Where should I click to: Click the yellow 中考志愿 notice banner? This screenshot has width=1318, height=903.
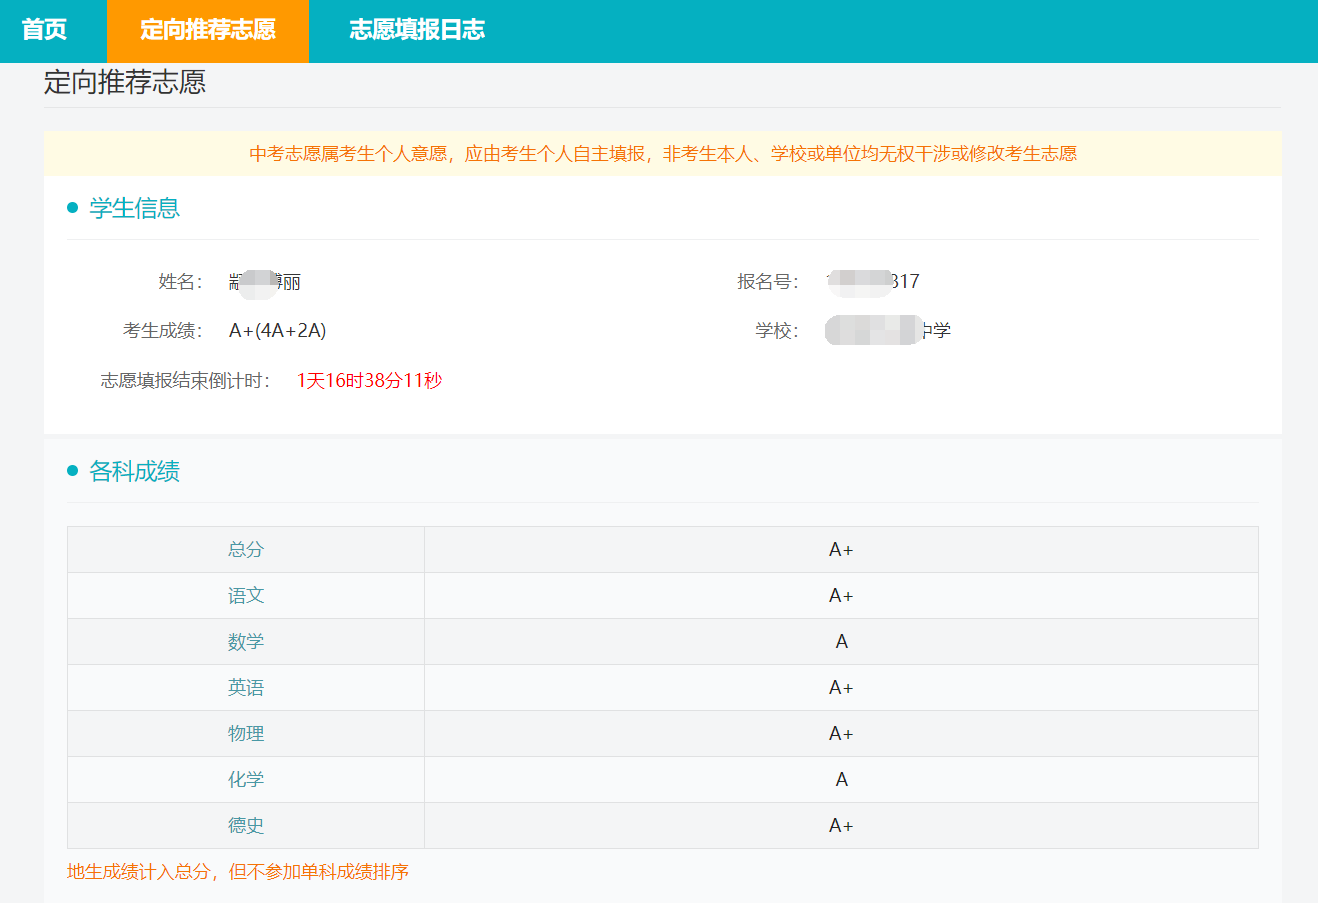662,154
